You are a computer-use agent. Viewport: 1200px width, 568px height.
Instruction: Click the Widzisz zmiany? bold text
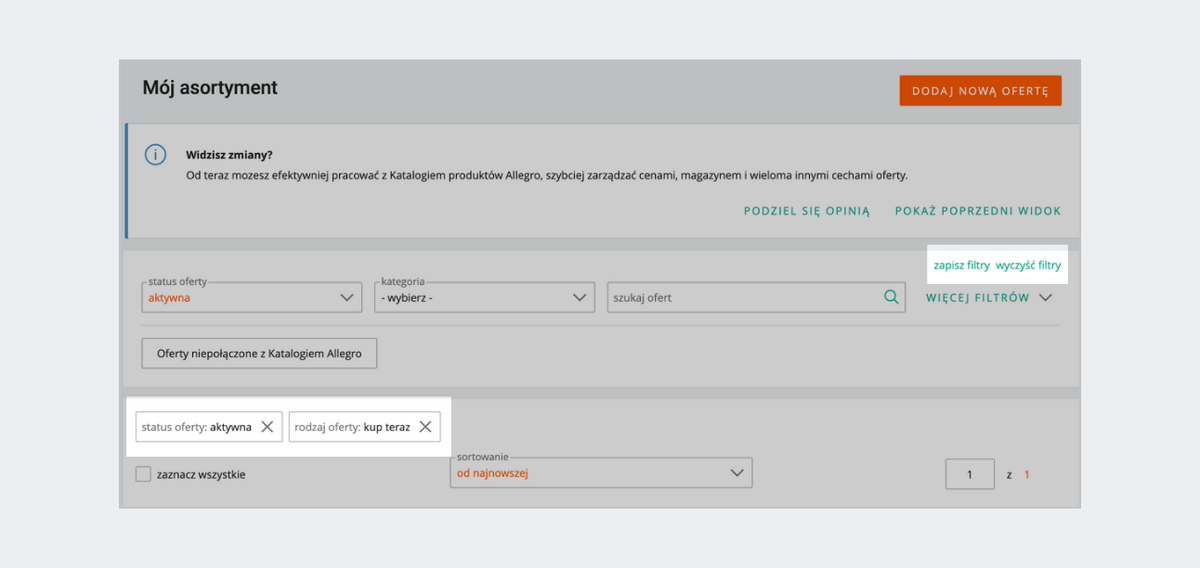pyautogui.click(x=229, y=155)
